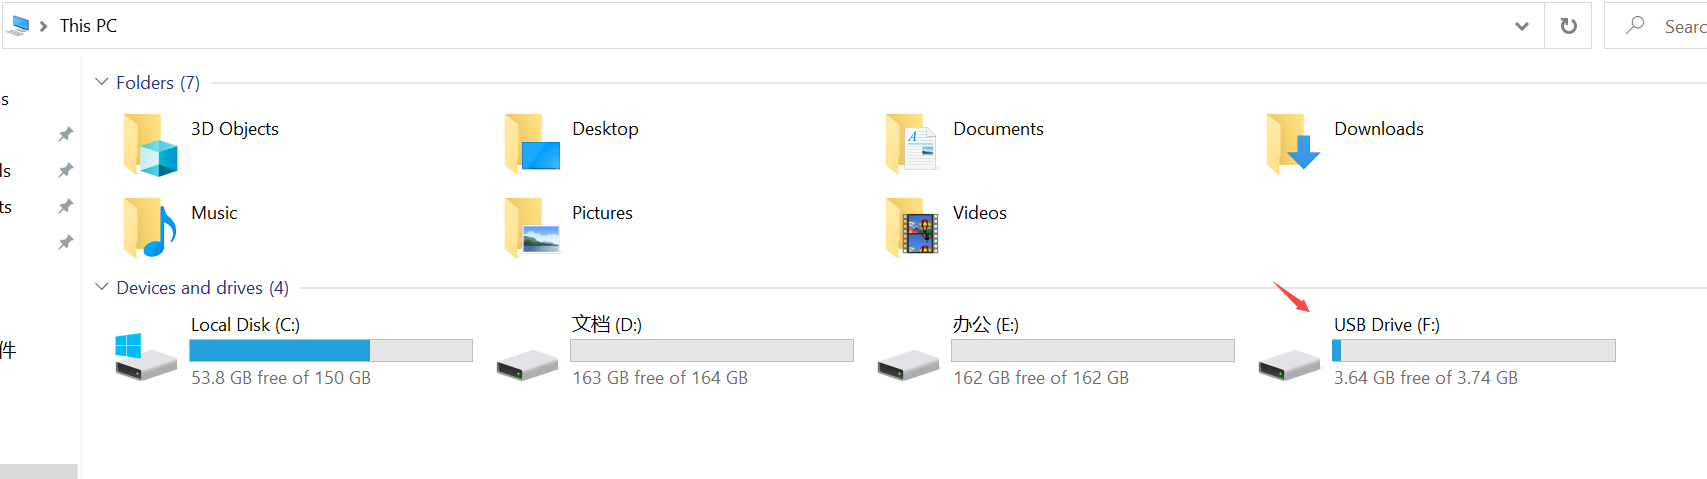Select the Music folder icon
1707x479 pixels.
[x=150, y=228]
